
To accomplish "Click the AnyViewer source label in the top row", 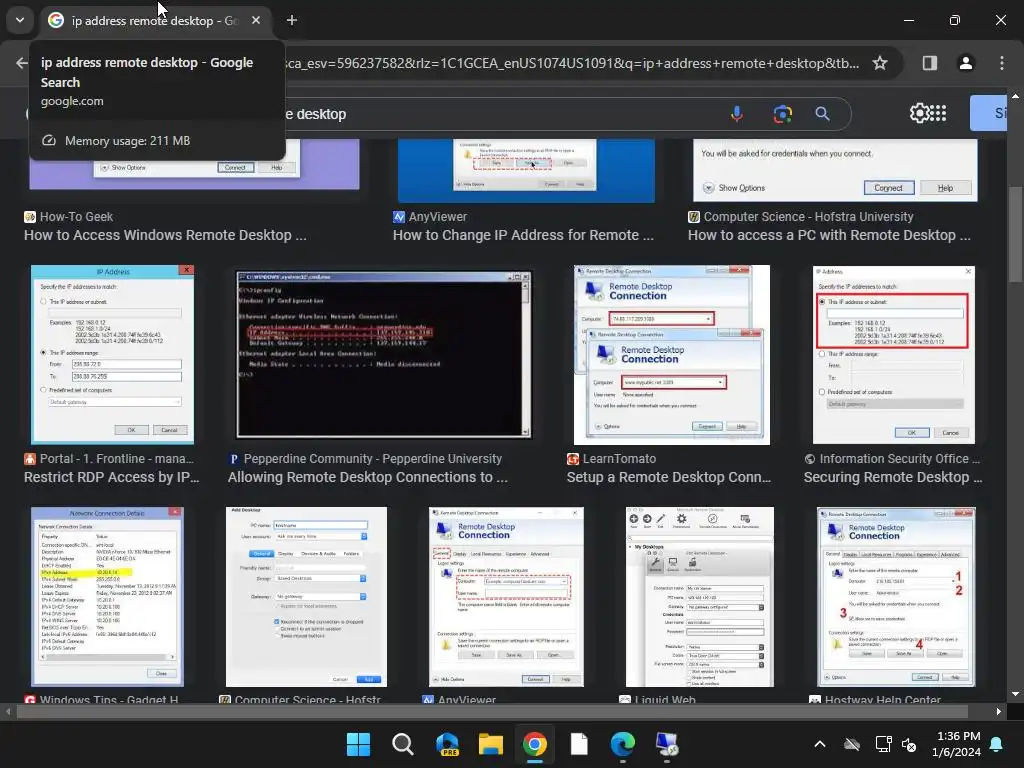I will (x=438, y=217).
